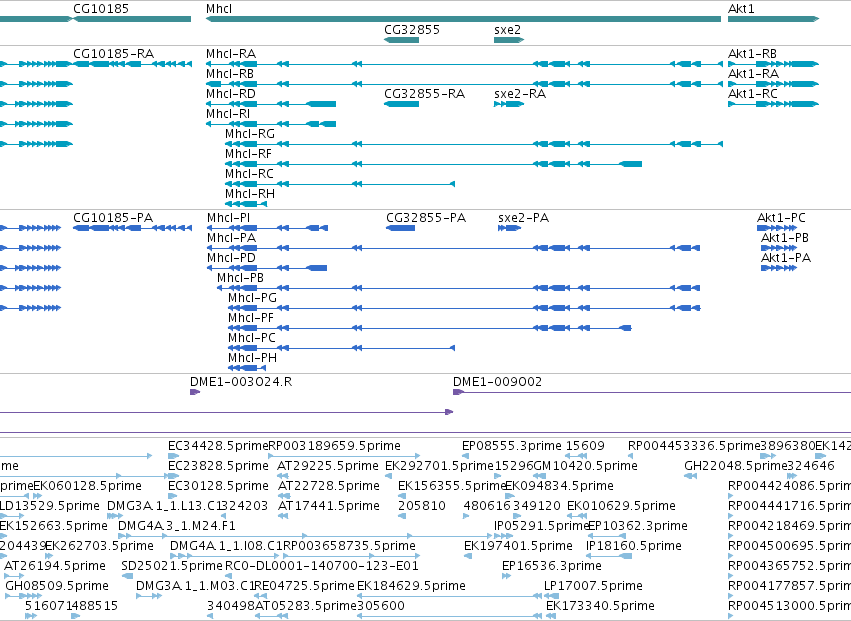Open the EK156355.5prime EST label
The width and height of the screenshot is (851, 621).
pos(452,486)
